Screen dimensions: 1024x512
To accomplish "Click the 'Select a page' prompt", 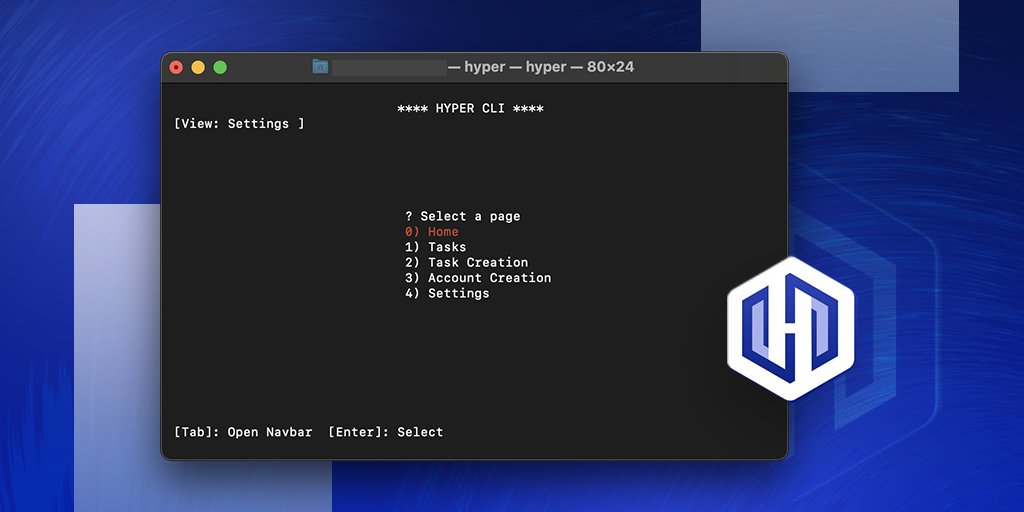I will click(462, 216).
